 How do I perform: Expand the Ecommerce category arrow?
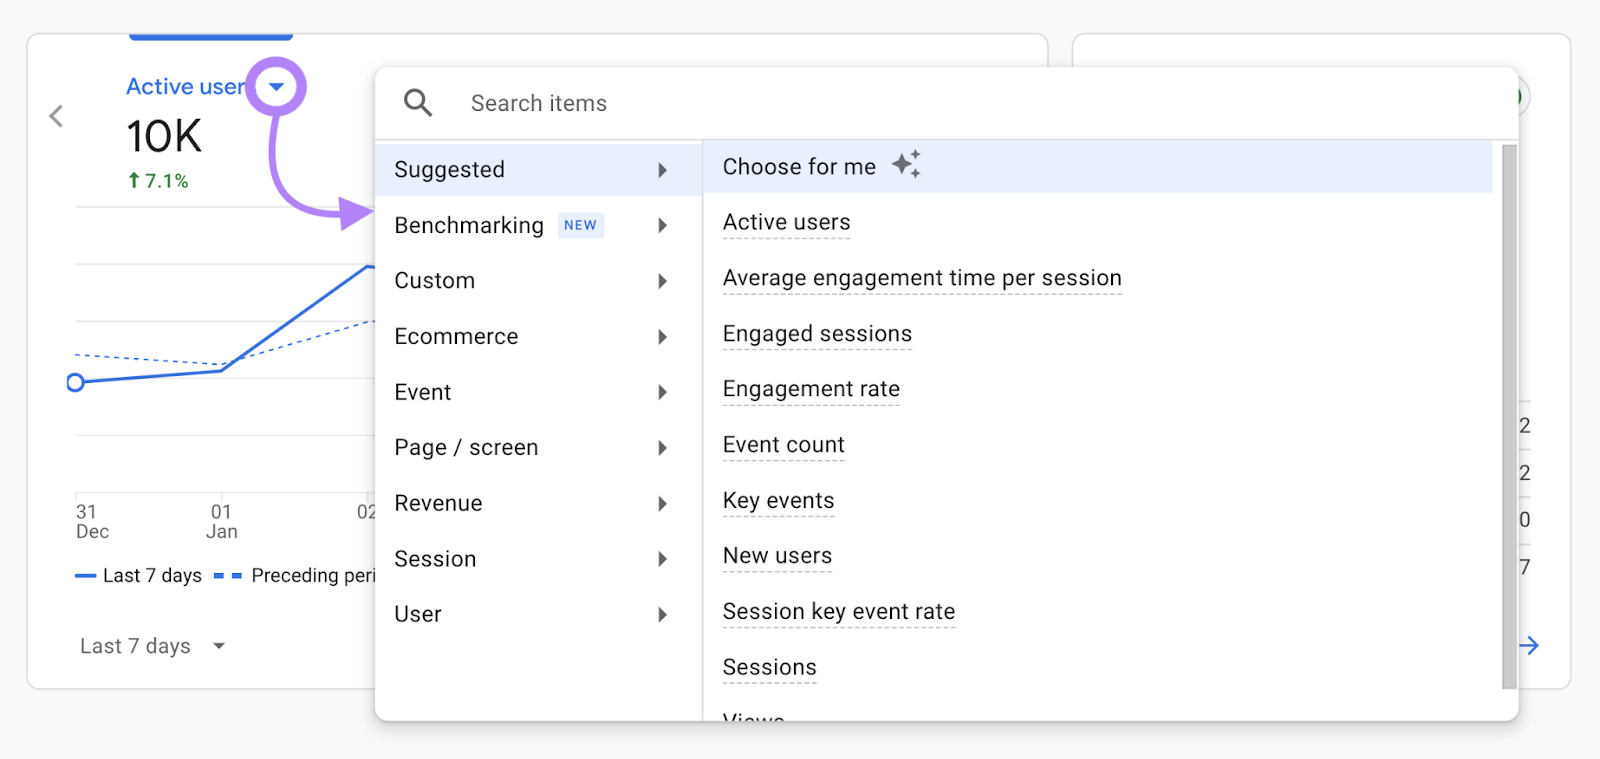coord(662,337)
